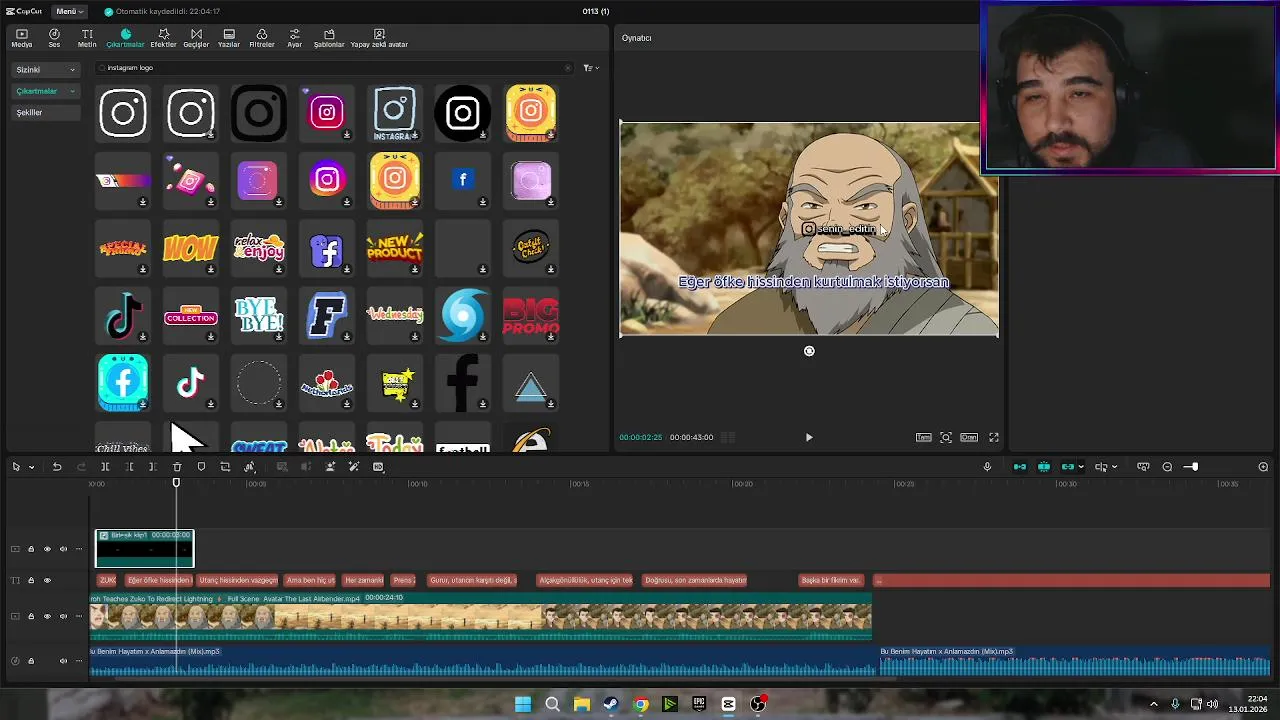Split clip at playhead

tap(105, 467)
